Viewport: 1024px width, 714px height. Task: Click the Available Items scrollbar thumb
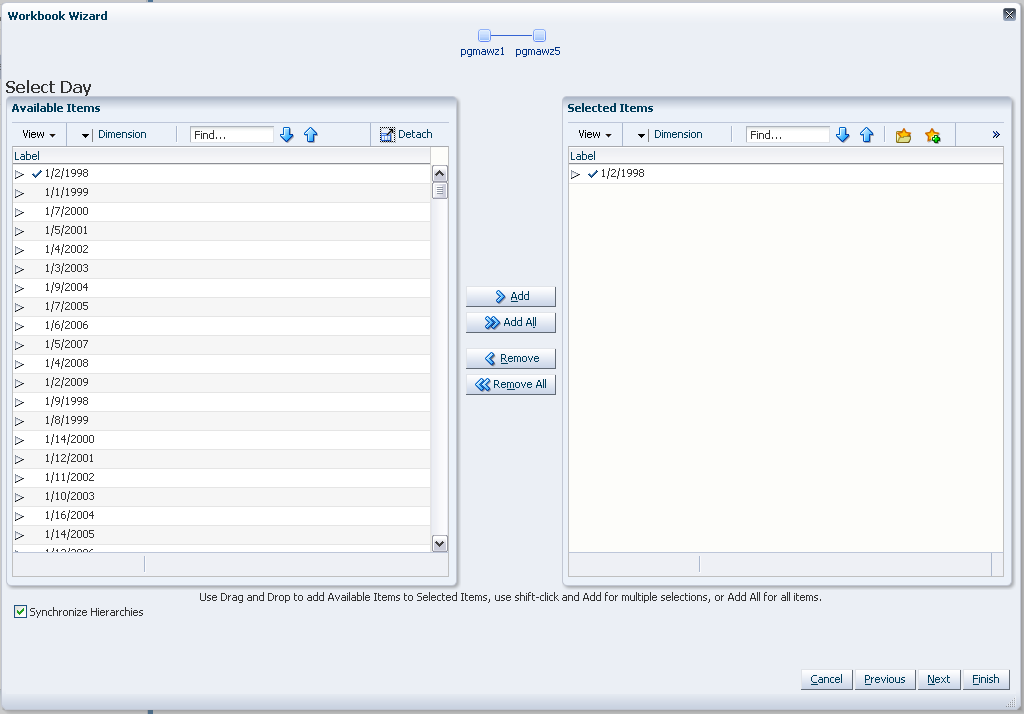440,191
